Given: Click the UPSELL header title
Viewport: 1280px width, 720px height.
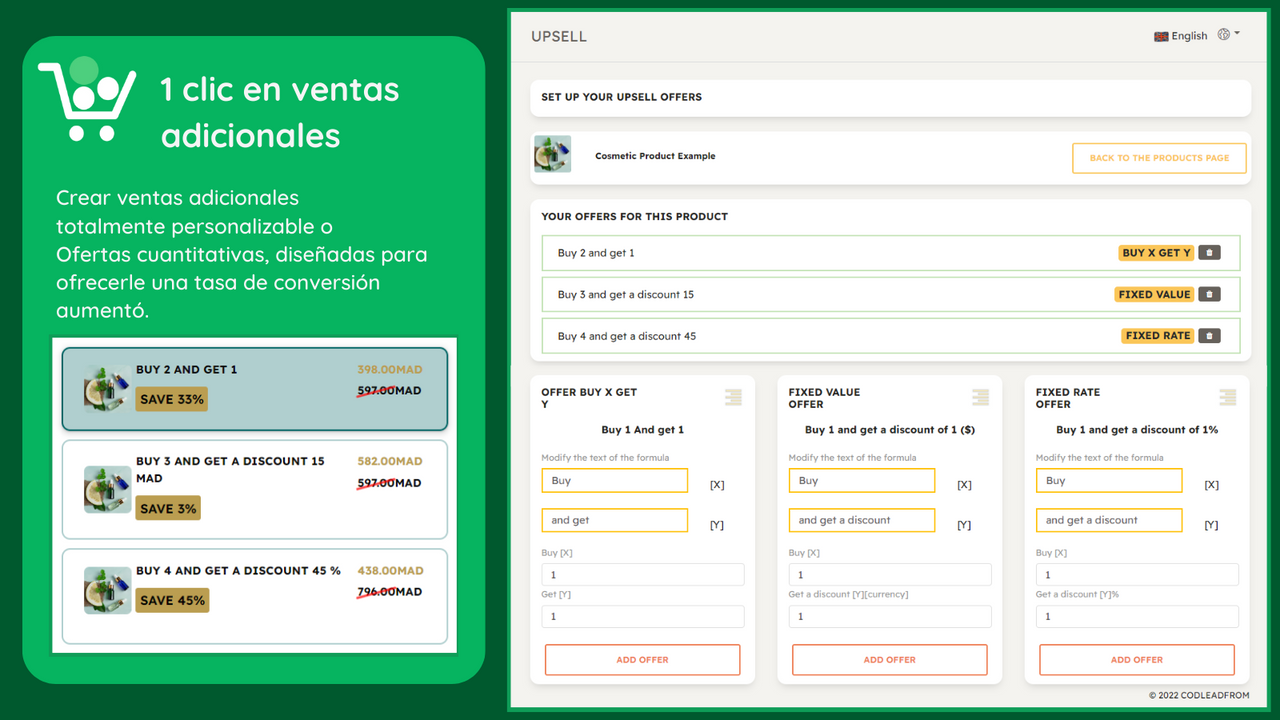Looking at the screenshot, I should 559,36.
